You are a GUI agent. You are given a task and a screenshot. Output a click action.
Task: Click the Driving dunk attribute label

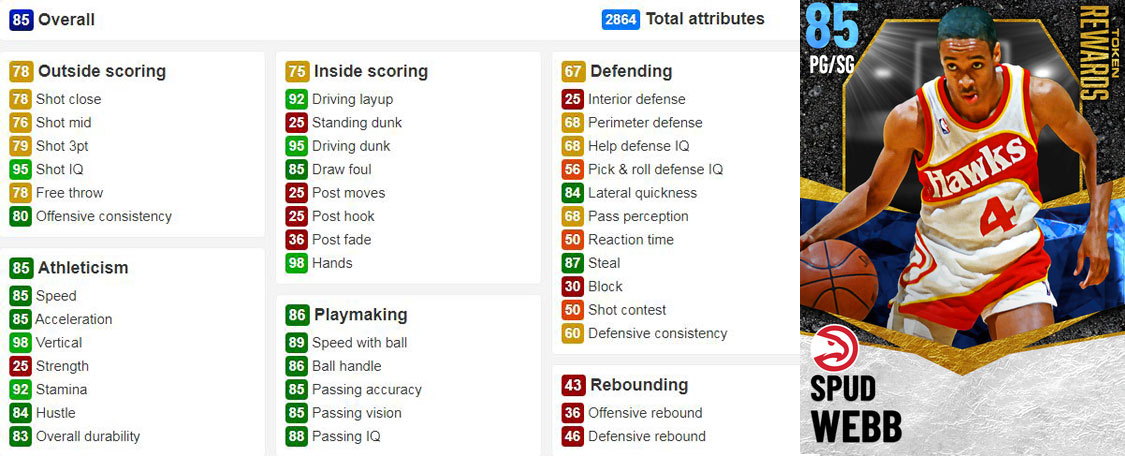351,146
